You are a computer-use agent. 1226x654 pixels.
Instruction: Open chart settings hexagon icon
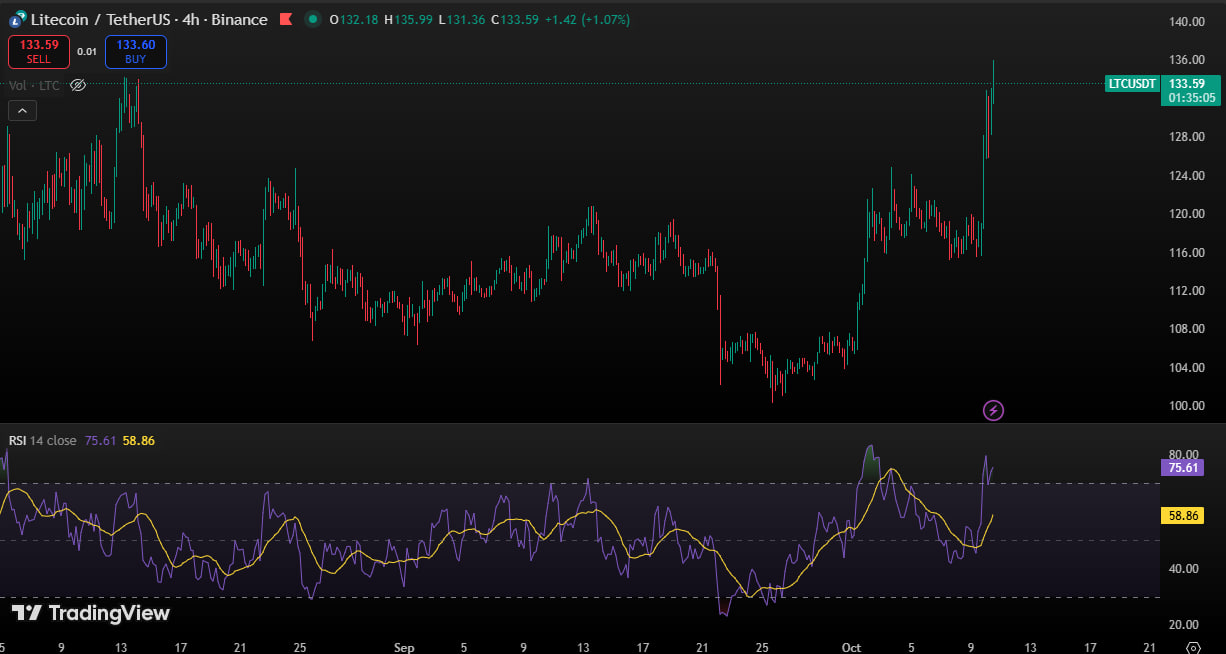[x=1192, y=647]
